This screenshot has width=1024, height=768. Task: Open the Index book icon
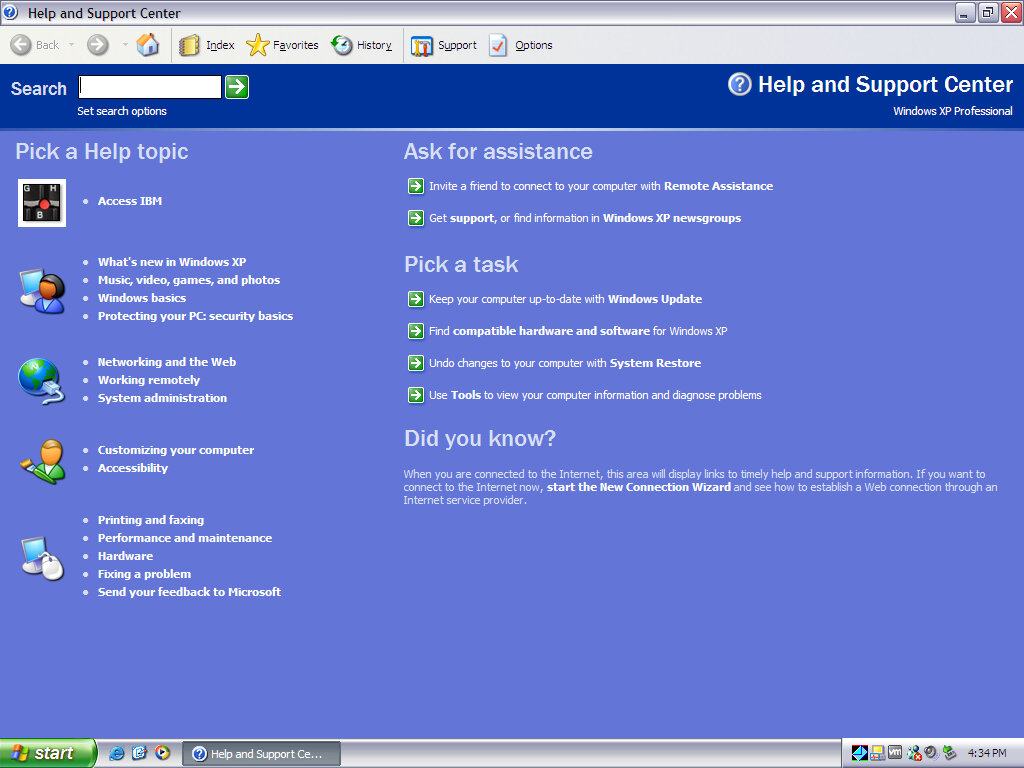click(x=190, y=45)
